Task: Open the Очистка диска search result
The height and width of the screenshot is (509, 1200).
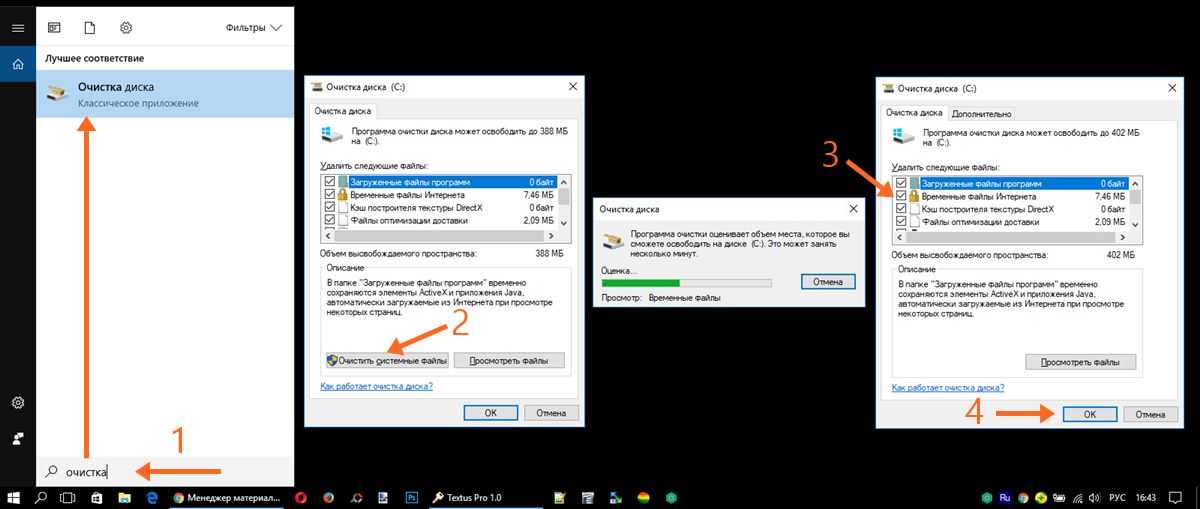Action: [165, 94]
